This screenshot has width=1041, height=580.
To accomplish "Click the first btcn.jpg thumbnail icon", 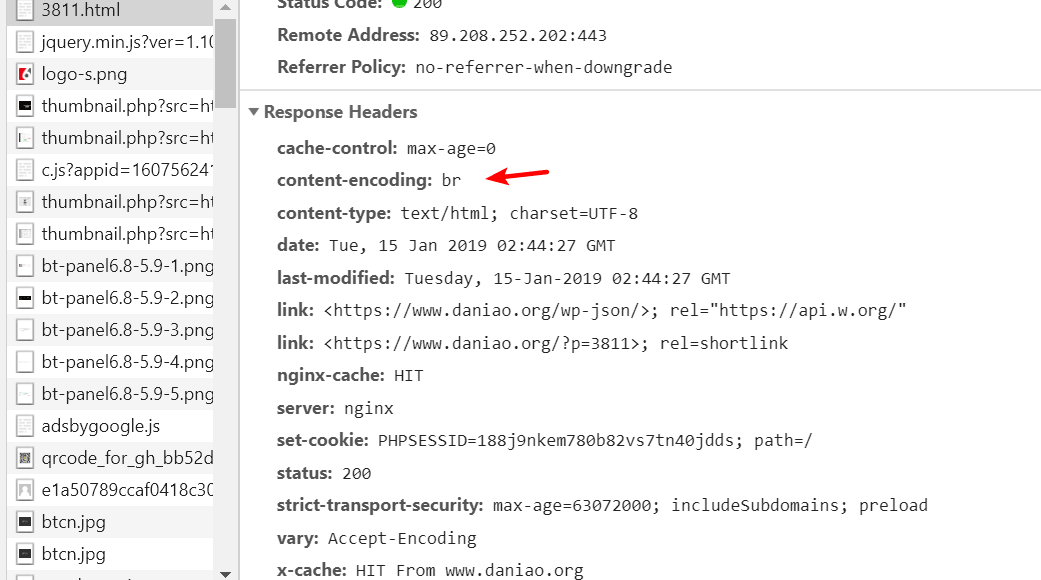I will (25, 522).
